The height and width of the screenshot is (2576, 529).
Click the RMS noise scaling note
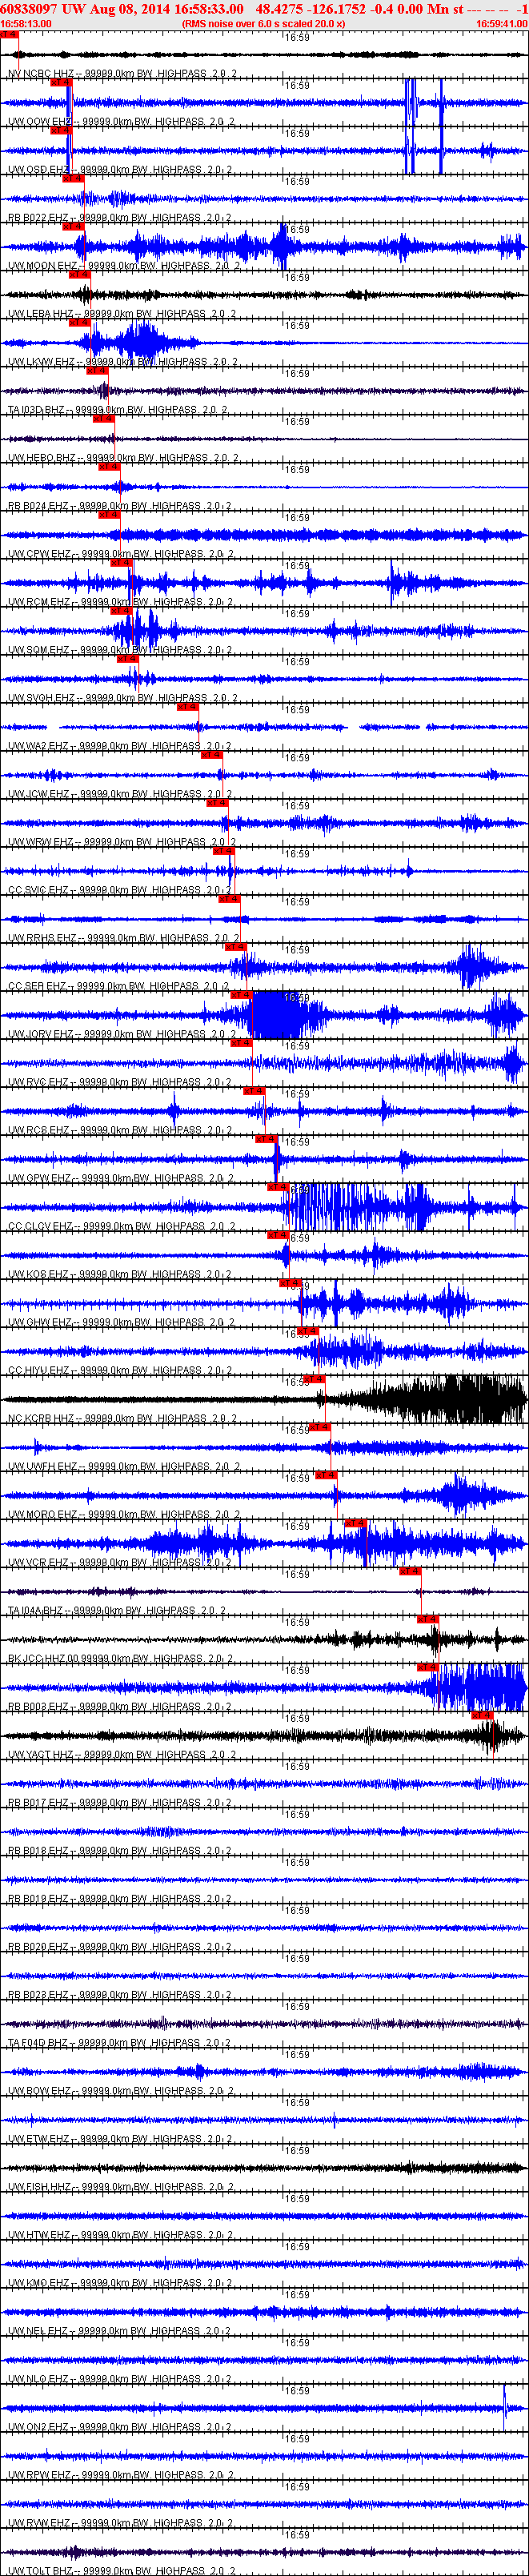(x=263, y=24)
